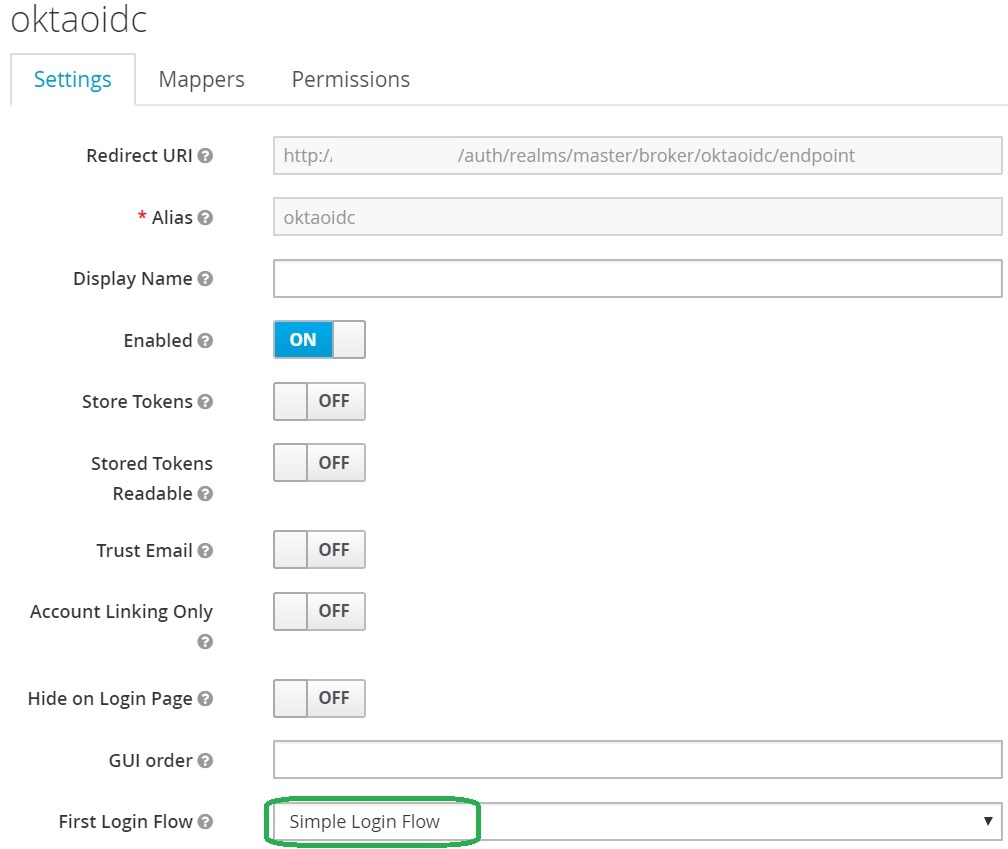Open the First Login Flow dropdown
This screenshot has height=849, width=1008.
(637, 822)
